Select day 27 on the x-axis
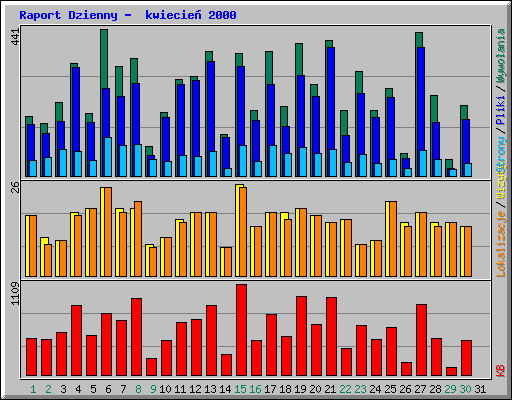Viewport: 512px width, 400px height. click(420, 389)
